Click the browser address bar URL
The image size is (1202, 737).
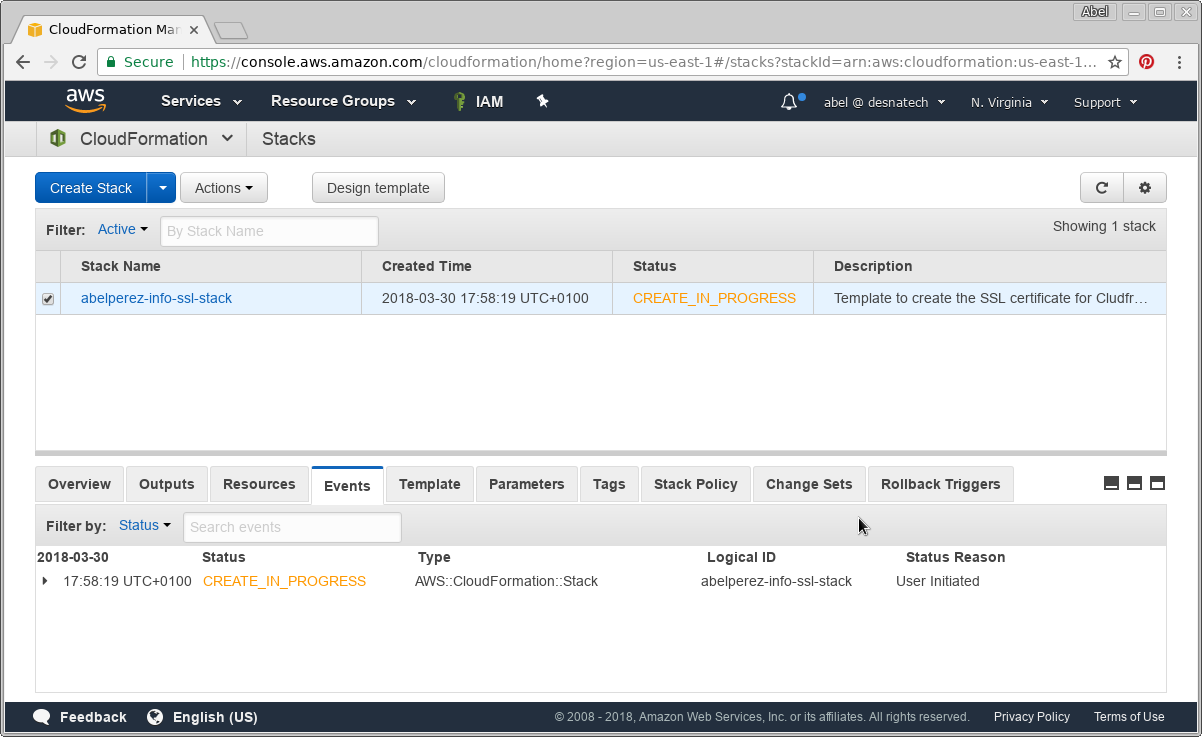(644, 62)
